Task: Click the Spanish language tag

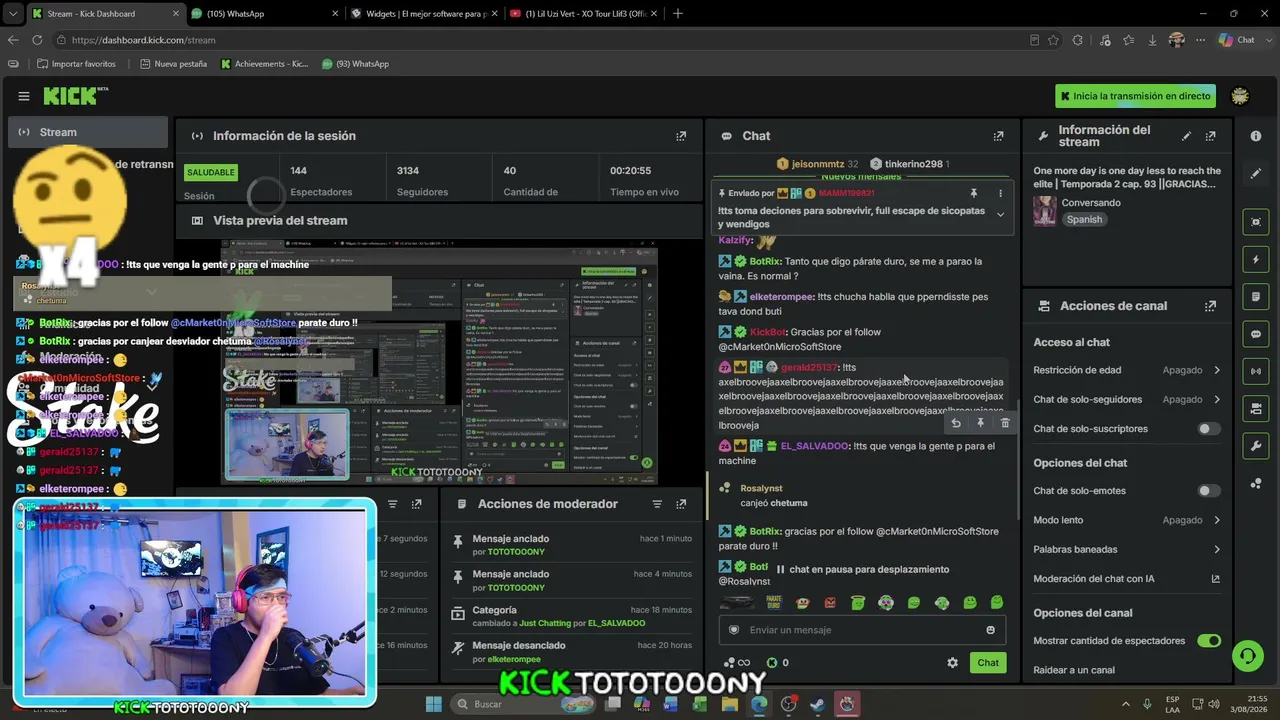Action: point(1084,220)
